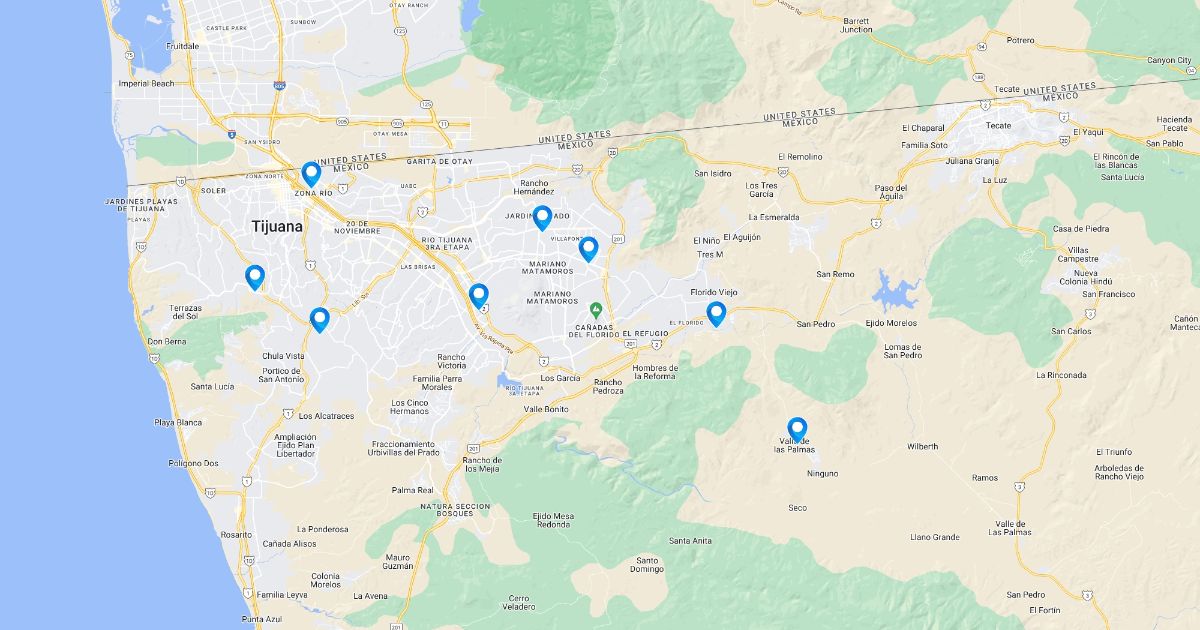Click the Tijuana city label
This screenshot has width=1200, height=630.
click(x=277, y=226)
